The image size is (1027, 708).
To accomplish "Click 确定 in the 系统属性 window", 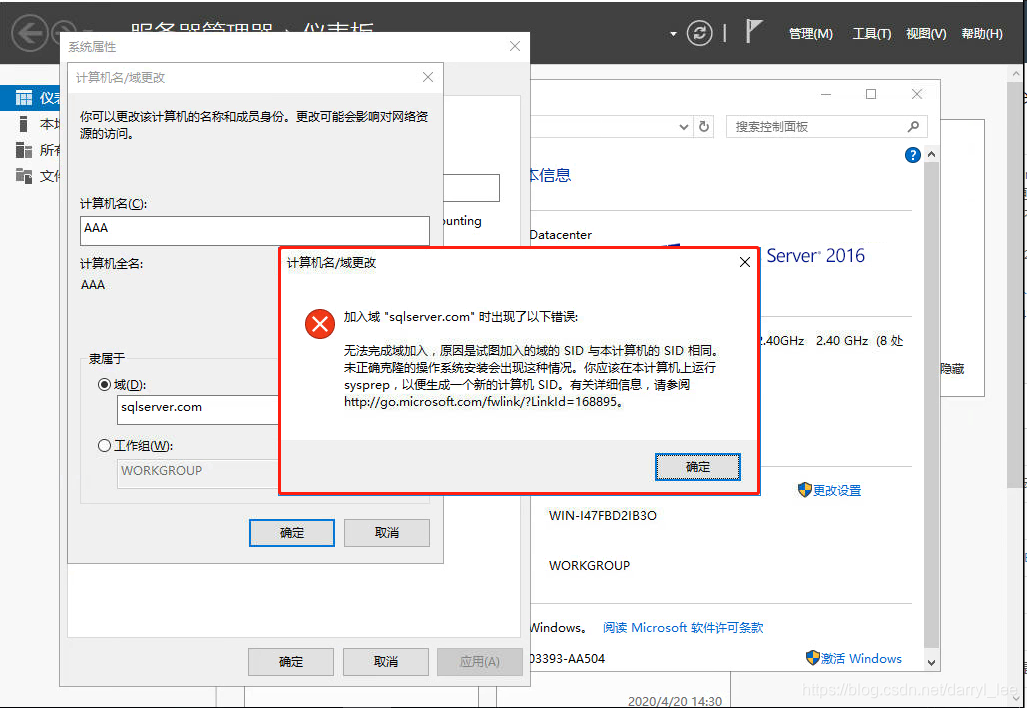I will [x=291, y=662].
